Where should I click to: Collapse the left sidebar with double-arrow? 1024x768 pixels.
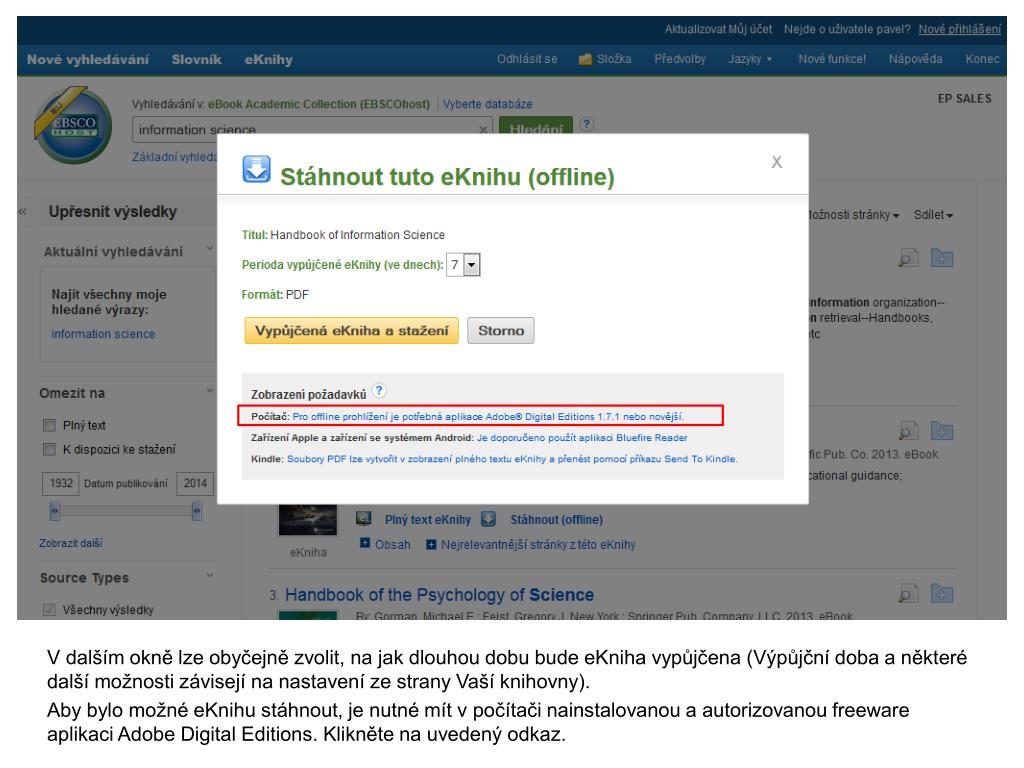tap(23, 212)
